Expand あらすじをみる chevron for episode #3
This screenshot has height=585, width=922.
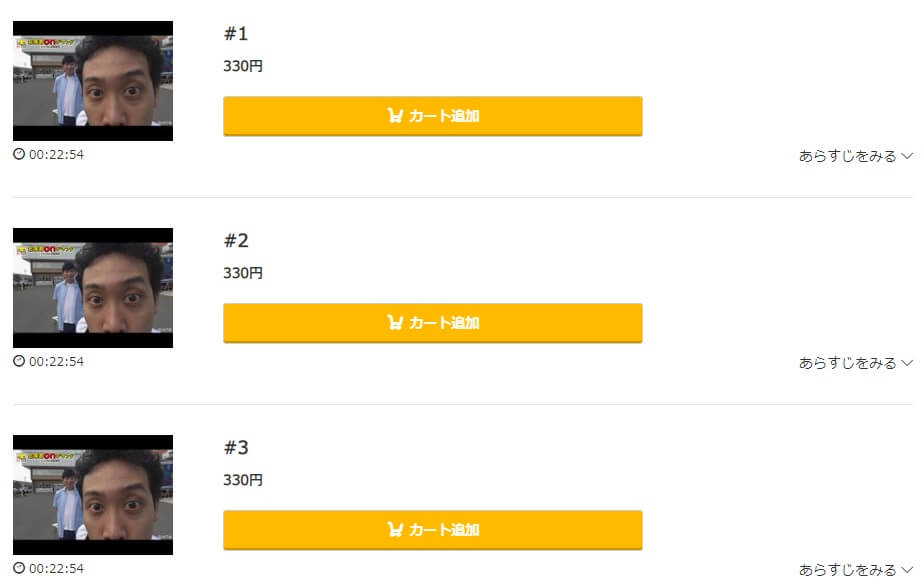point(907,570)
